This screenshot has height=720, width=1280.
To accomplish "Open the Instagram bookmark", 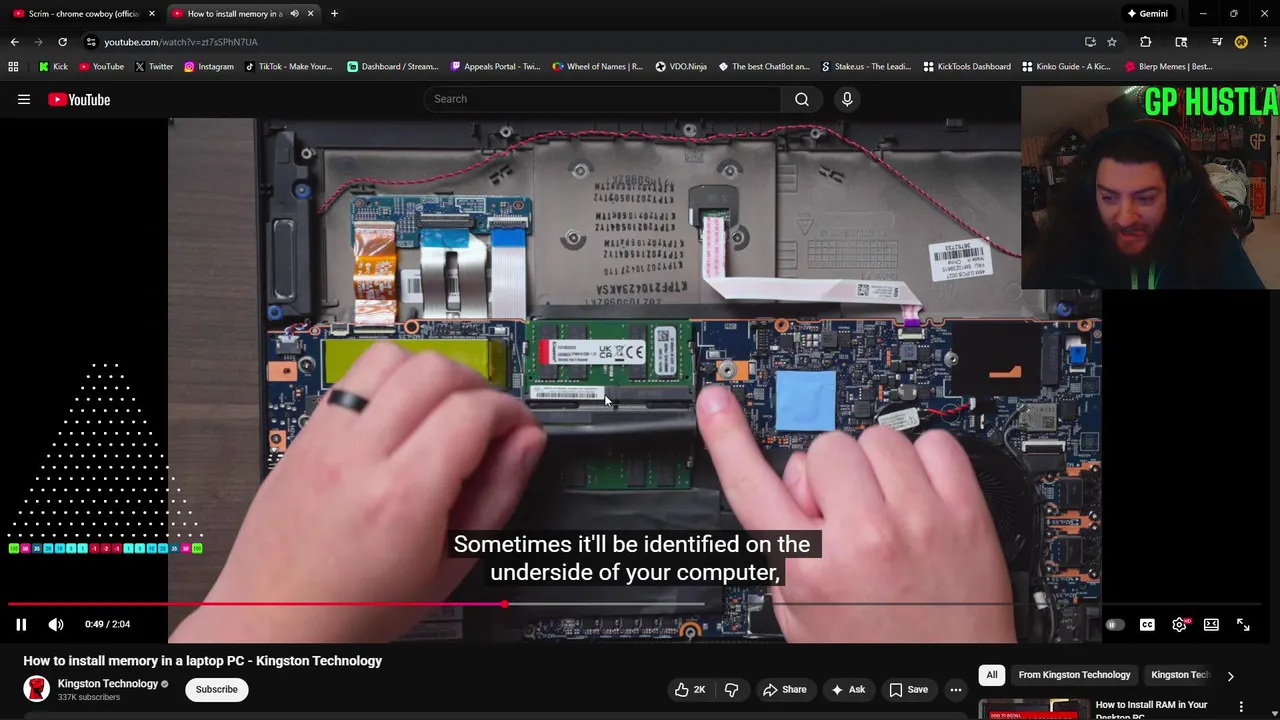I will (208, 67).
